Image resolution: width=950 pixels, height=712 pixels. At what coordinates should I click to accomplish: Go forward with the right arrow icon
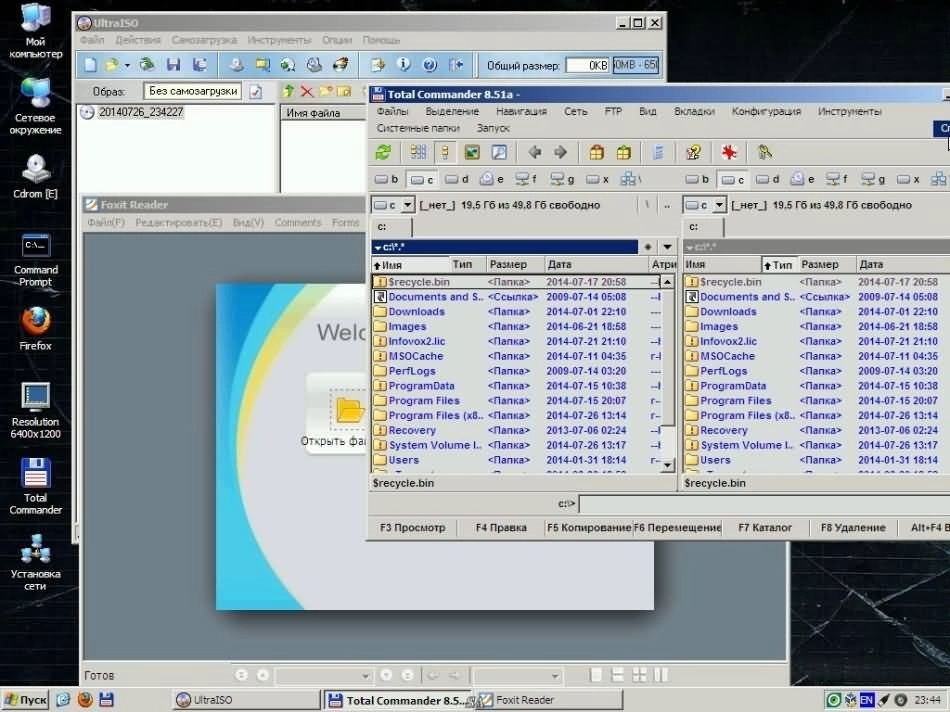click(x=561, y=153)
